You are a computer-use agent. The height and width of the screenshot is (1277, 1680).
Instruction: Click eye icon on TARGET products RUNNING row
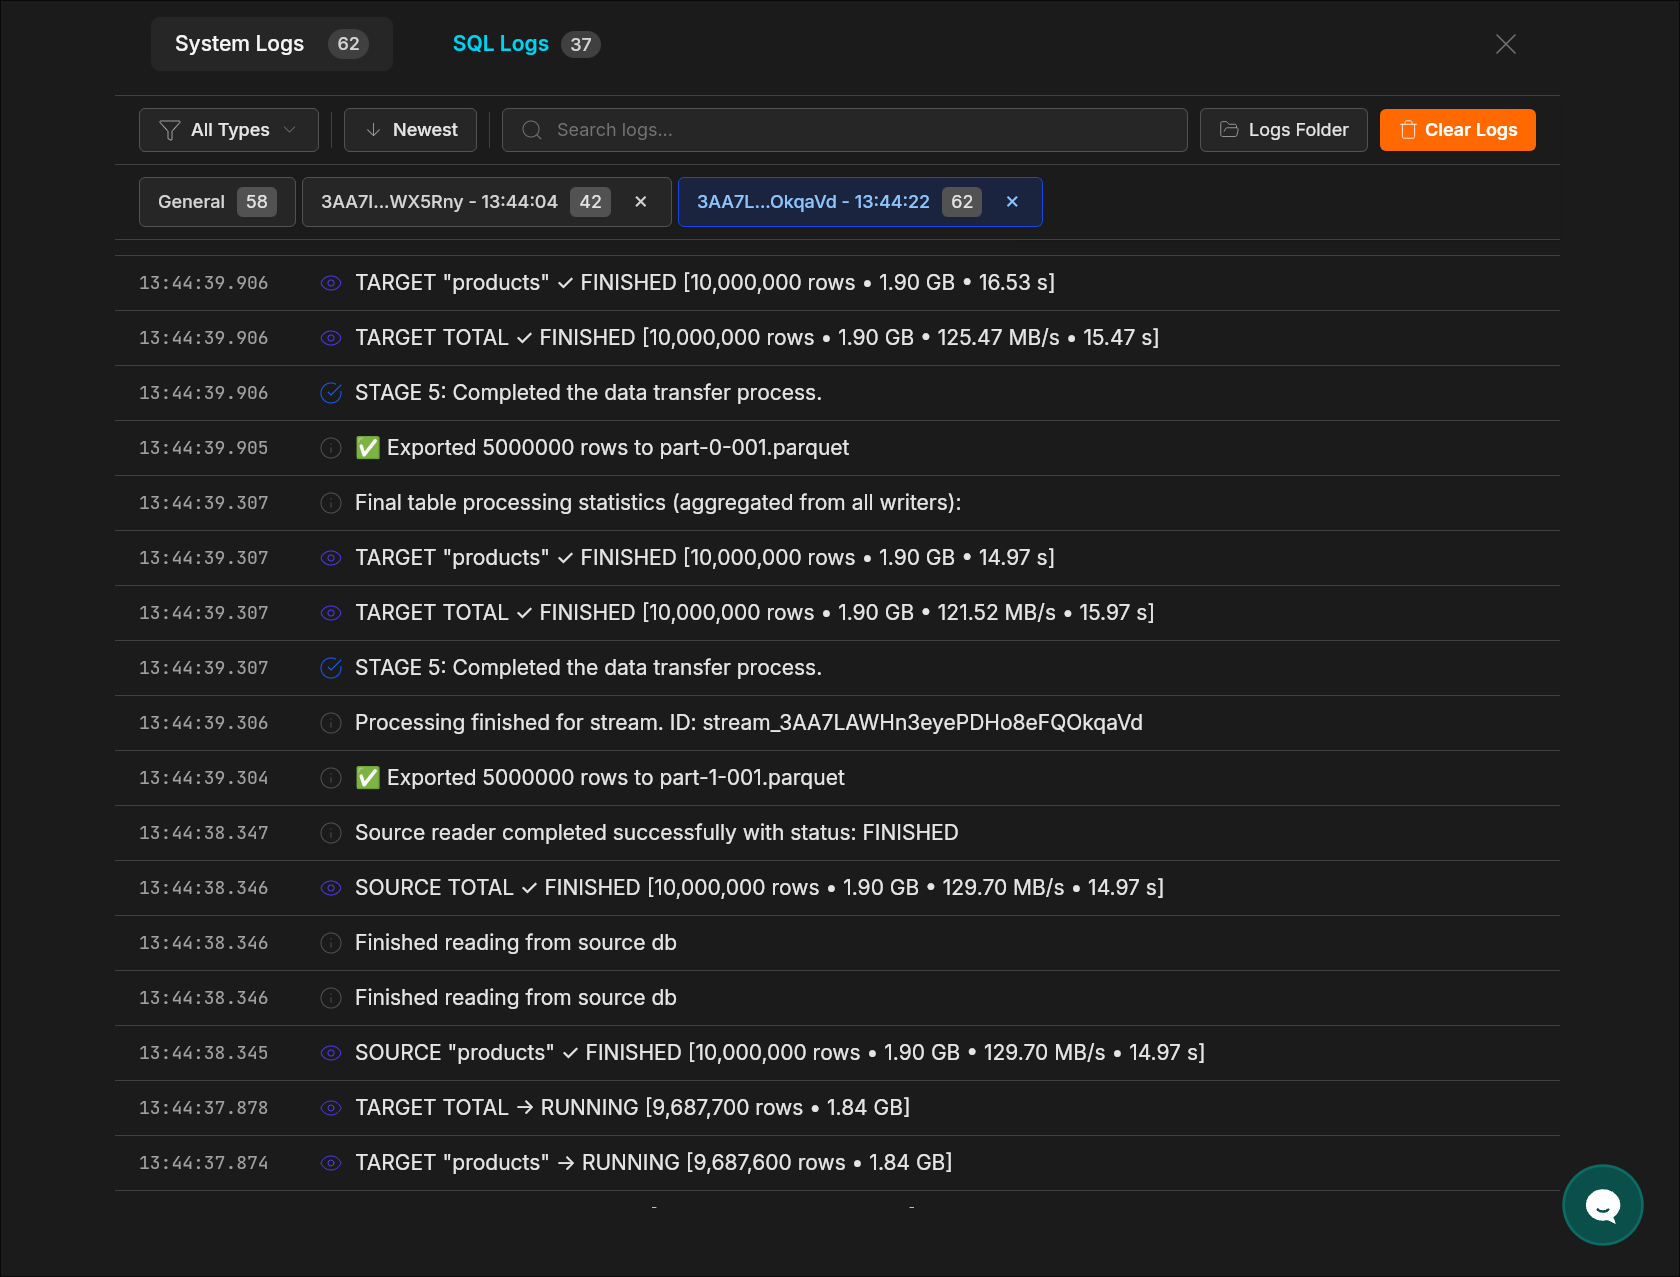tap(331, 1163)
